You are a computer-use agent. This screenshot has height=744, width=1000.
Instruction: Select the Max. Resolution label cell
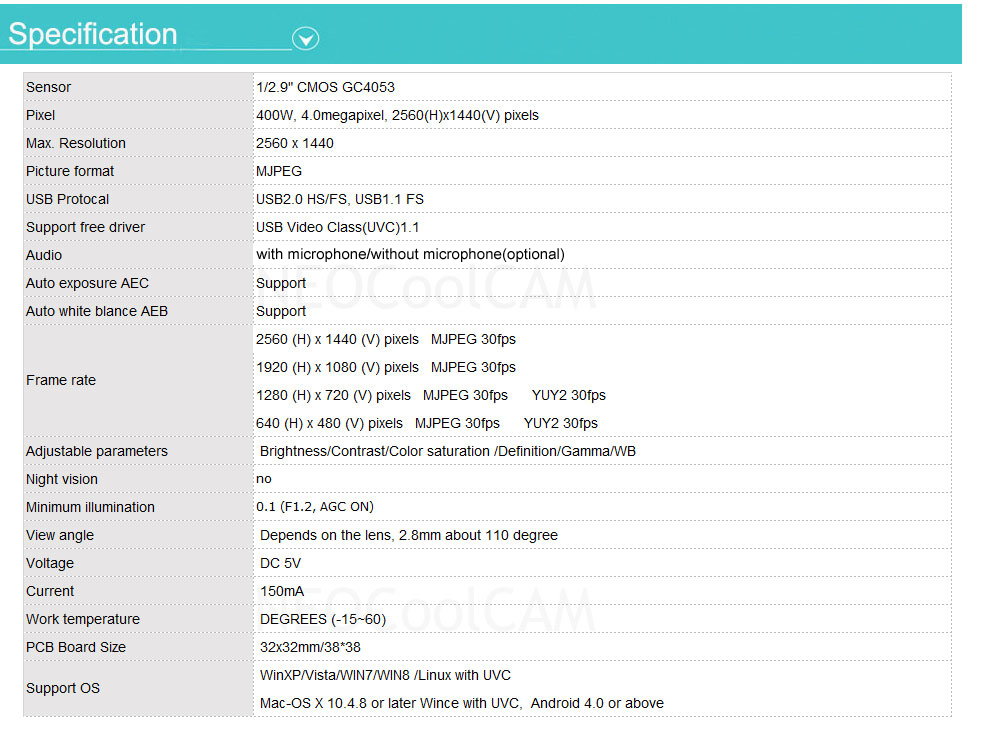pyautogui.click(x=76, y=143)
